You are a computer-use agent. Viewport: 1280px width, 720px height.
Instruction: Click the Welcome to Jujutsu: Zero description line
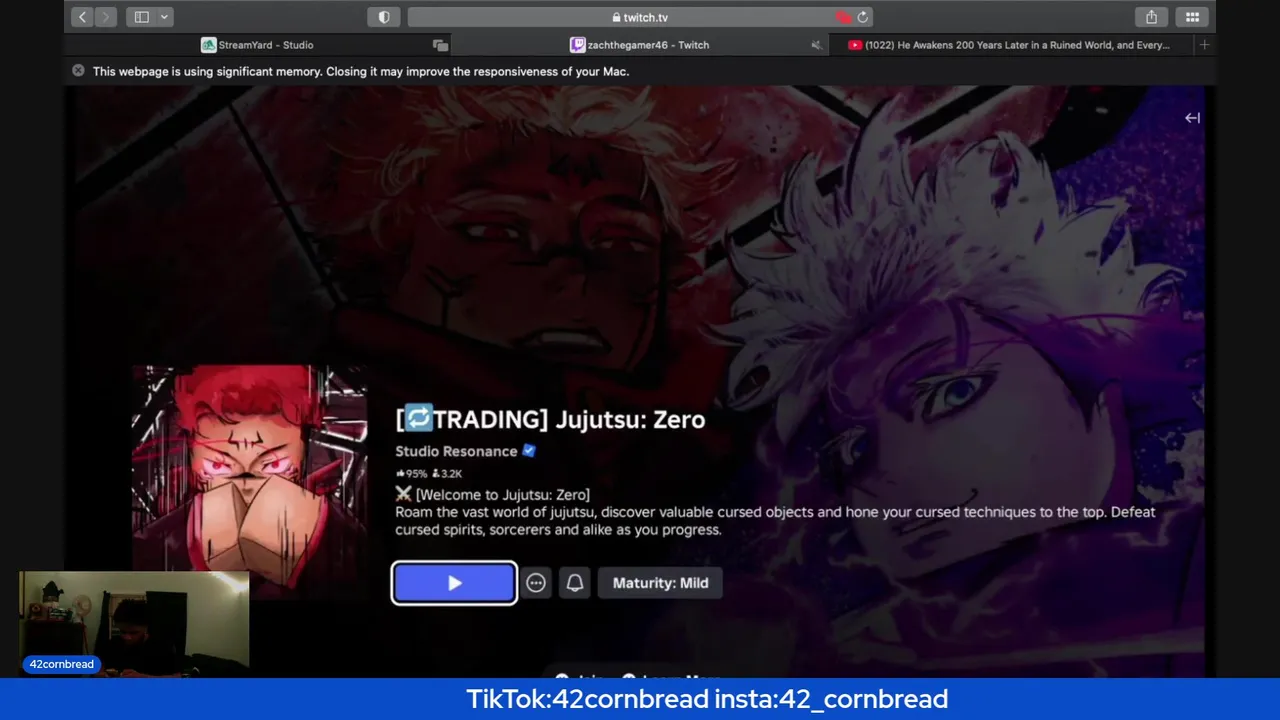point(492,494)
